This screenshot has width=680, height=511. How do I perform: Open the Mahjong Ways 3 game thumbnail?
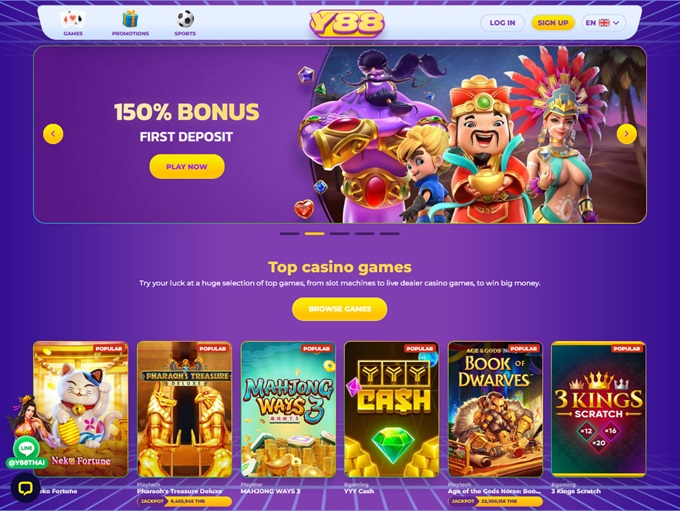(x=288, y=409)
